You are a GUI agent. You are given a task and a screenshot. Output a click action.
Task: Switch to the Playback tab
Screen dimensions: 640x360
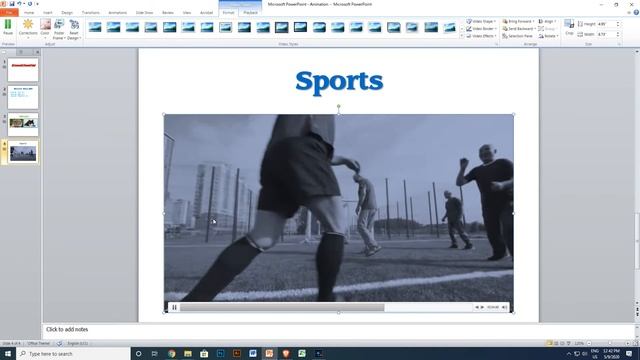click(x=250, y=13)
